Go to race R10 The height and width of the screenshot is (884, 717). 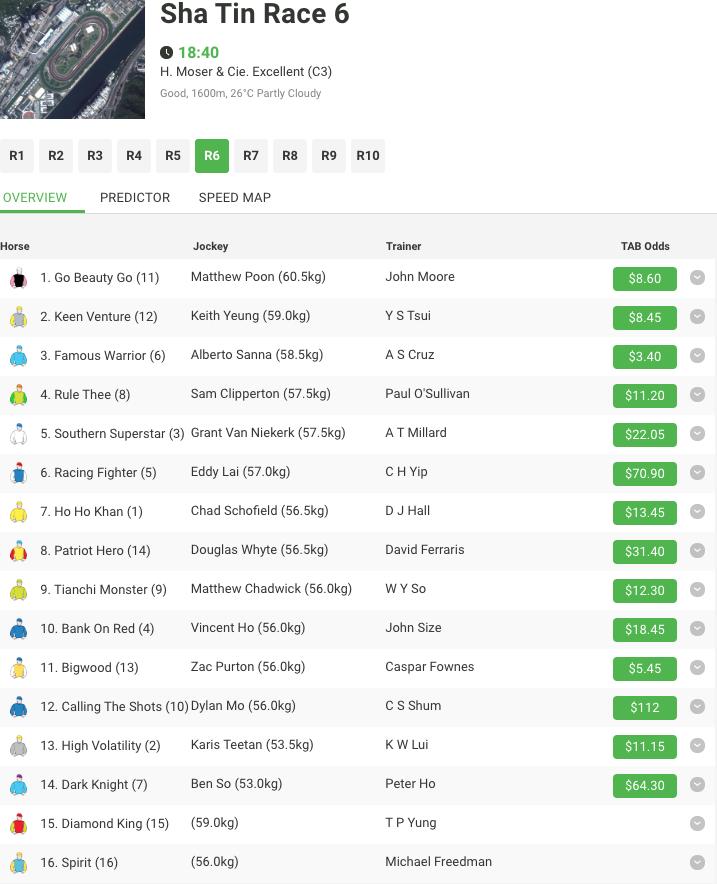click(x=368, y=156)
